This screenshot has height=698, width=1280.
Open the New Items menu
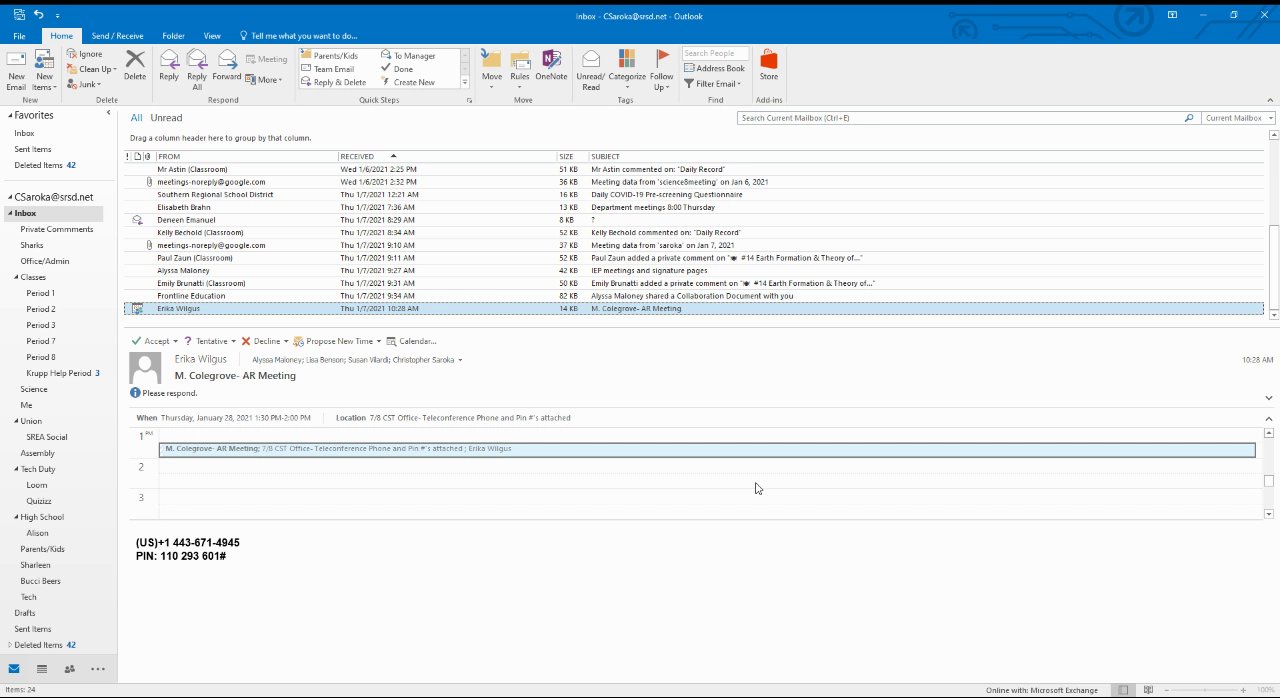tap(44, 69)
